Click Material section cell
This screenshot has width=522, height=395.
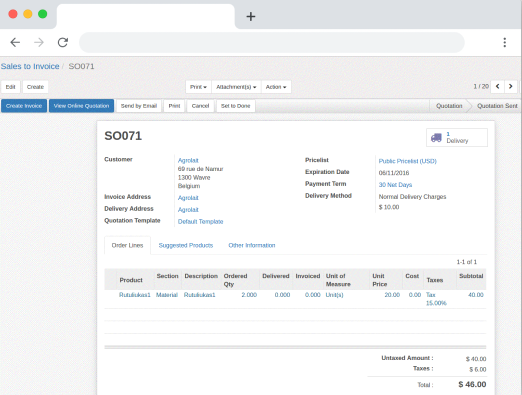coord(167,295)
